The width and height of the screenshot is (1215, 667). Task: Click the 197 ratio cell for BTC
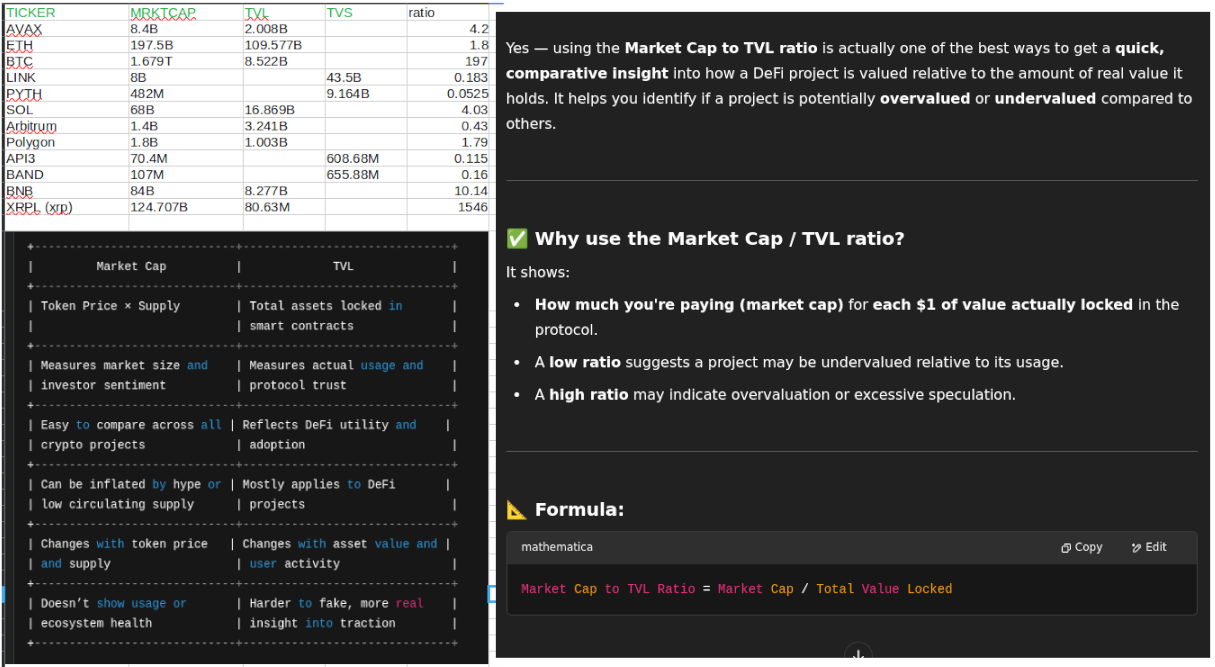coord(448,61)
